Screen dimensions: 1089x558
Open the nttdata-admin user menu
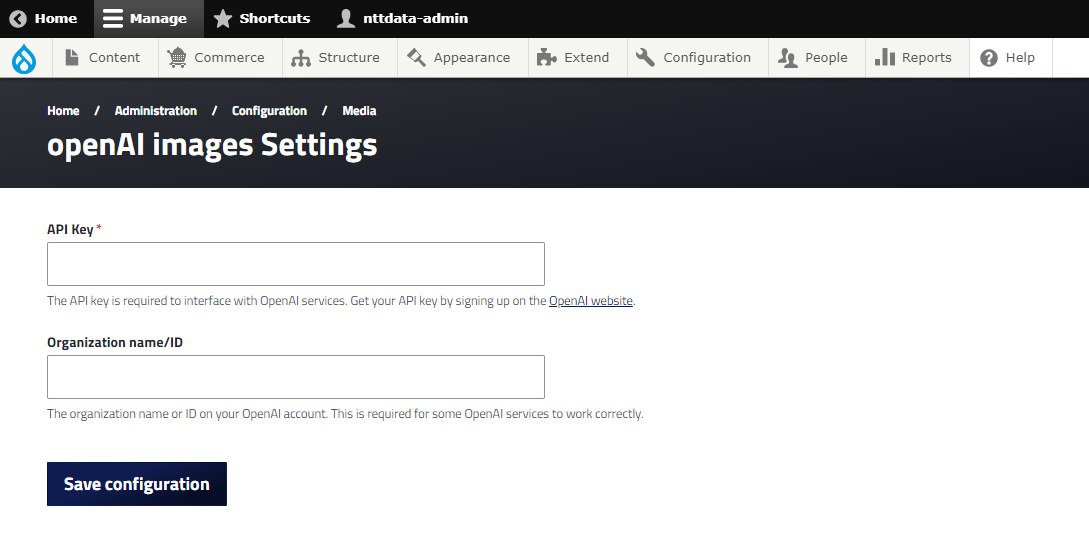(x=402, y=19)
